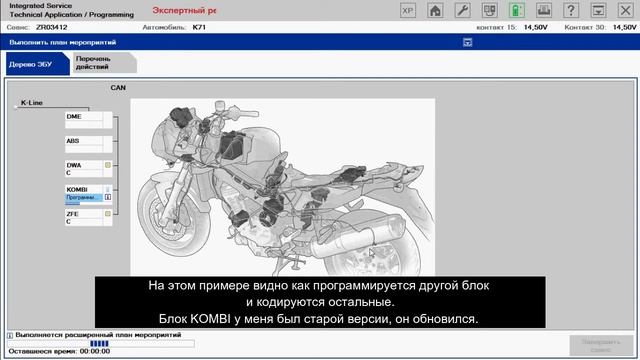Click the Выполняется расширенный план мероприятий status
640x360 pixels.
click(x=98, y=335)
